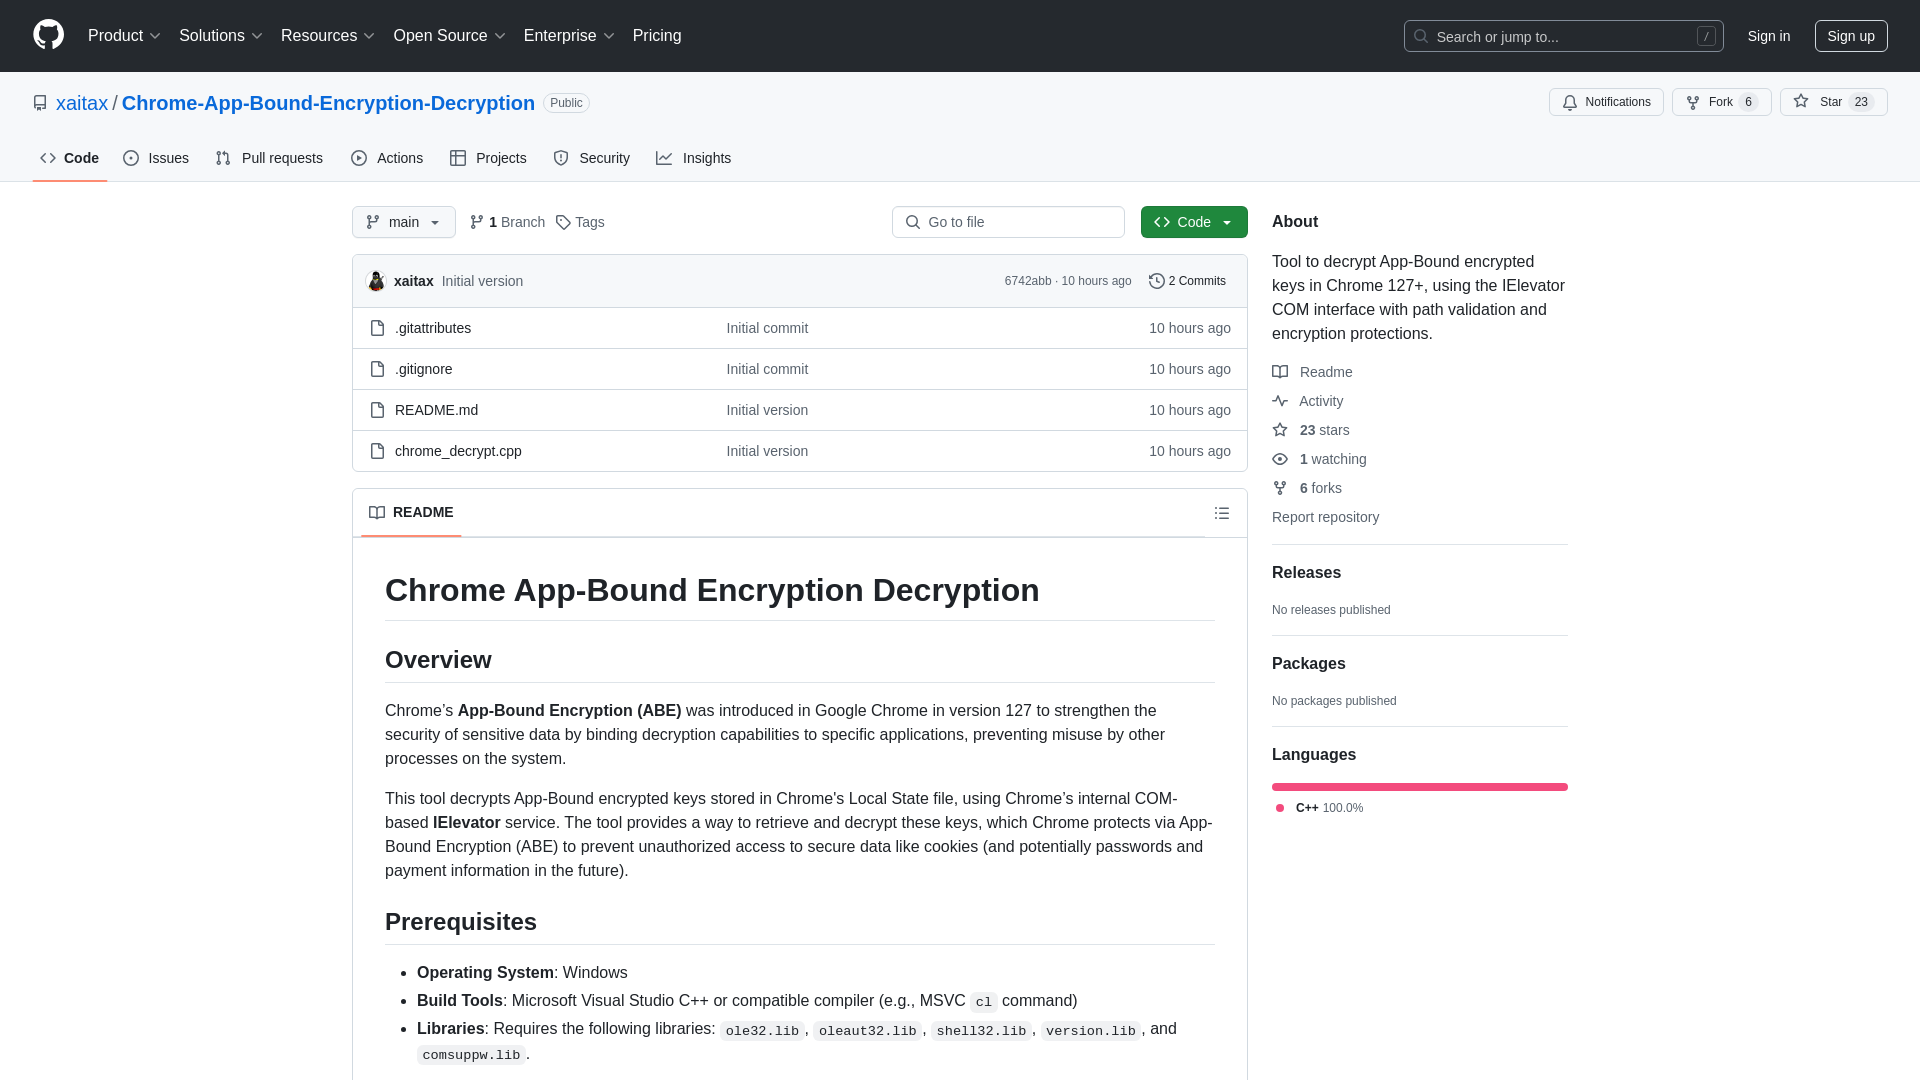Switch to the Insights tab
This screenshot has height=1080, width=1920.
pos(694,158)
